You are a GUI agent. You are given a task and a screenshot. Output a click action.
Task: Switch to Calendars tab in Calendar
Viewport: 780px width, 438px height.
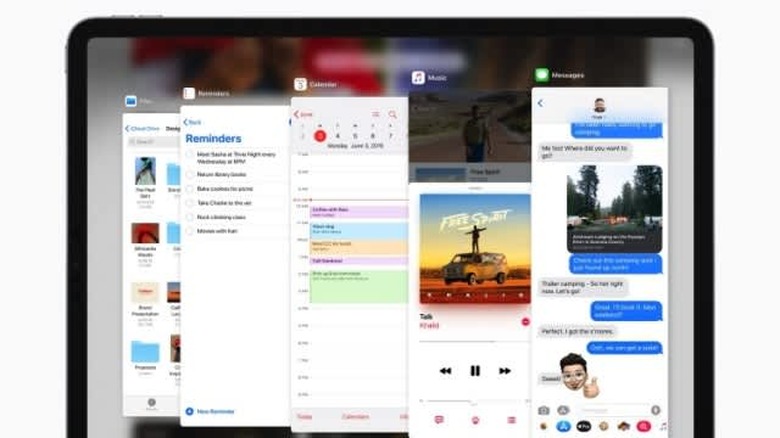pos(355,417)
